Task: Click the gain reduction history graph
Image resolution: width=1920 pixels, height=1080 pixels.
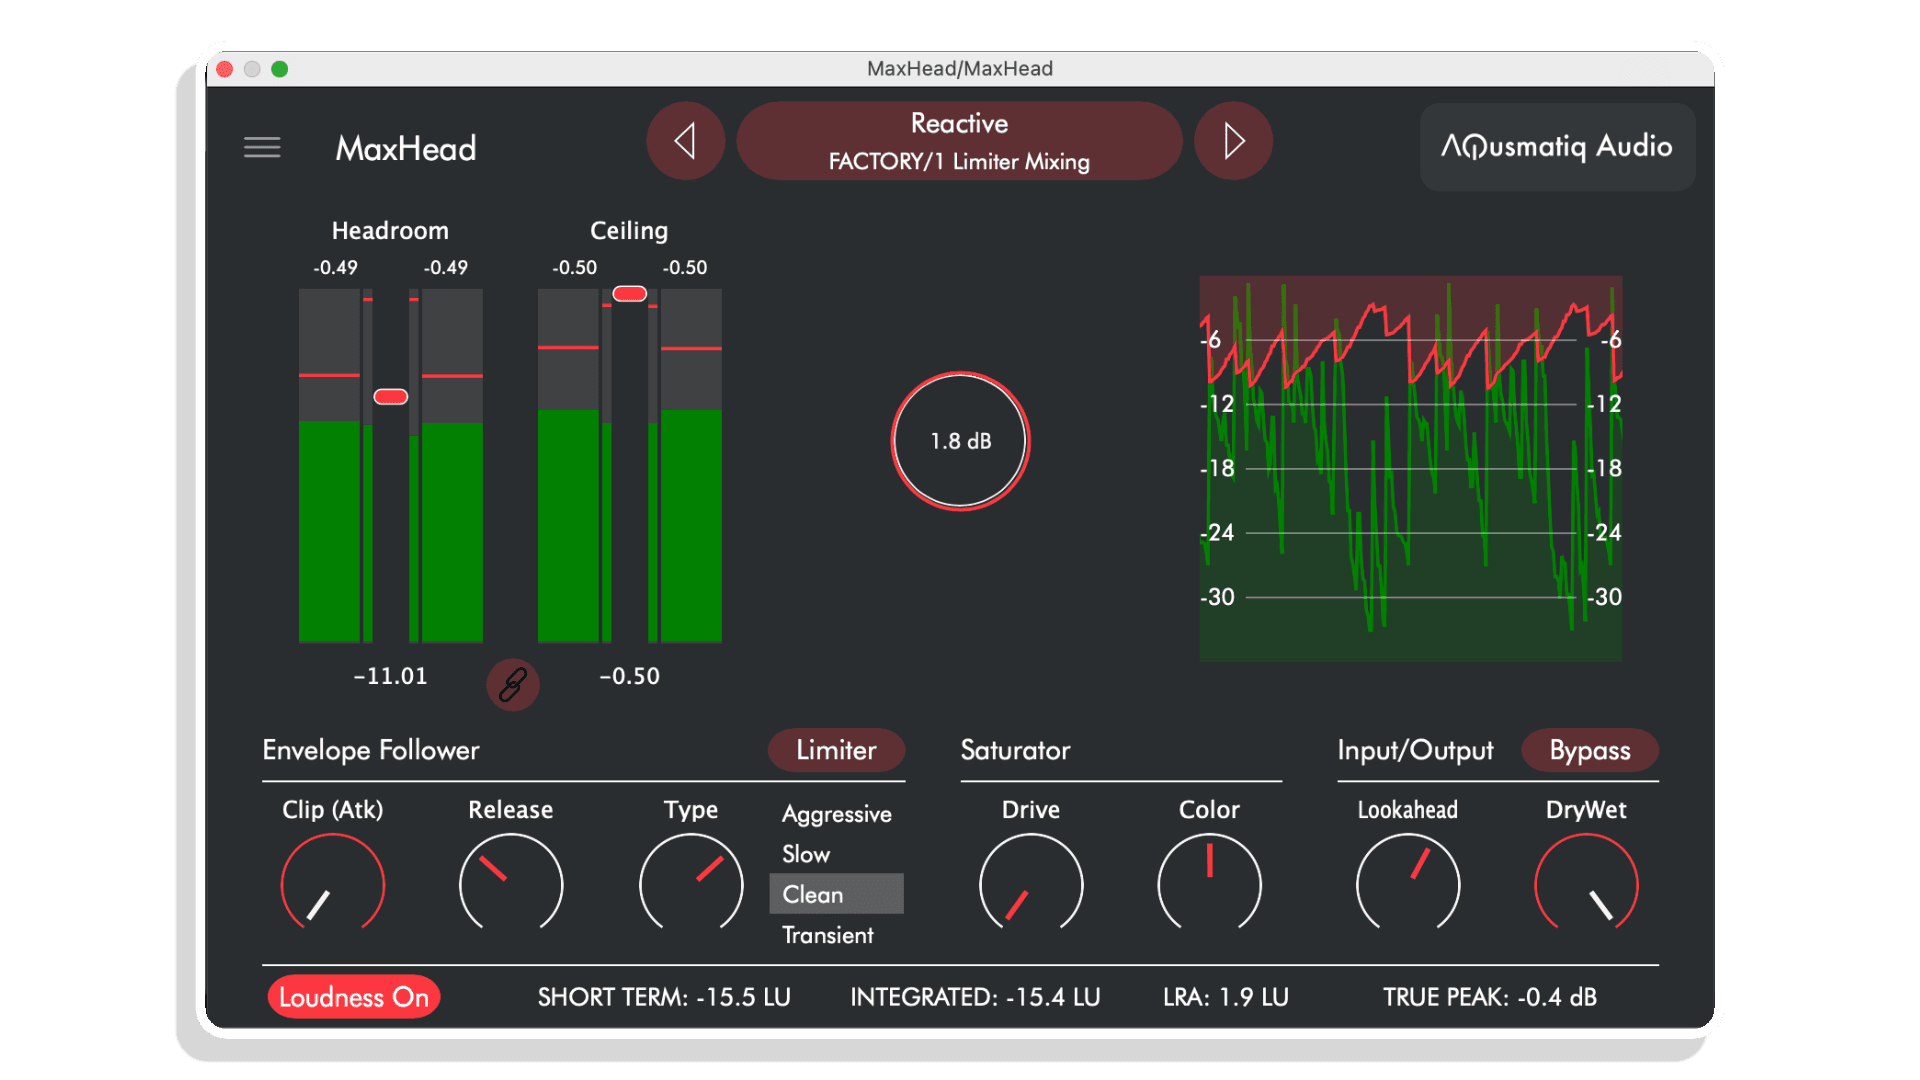Action: (x=1411, y=468)
